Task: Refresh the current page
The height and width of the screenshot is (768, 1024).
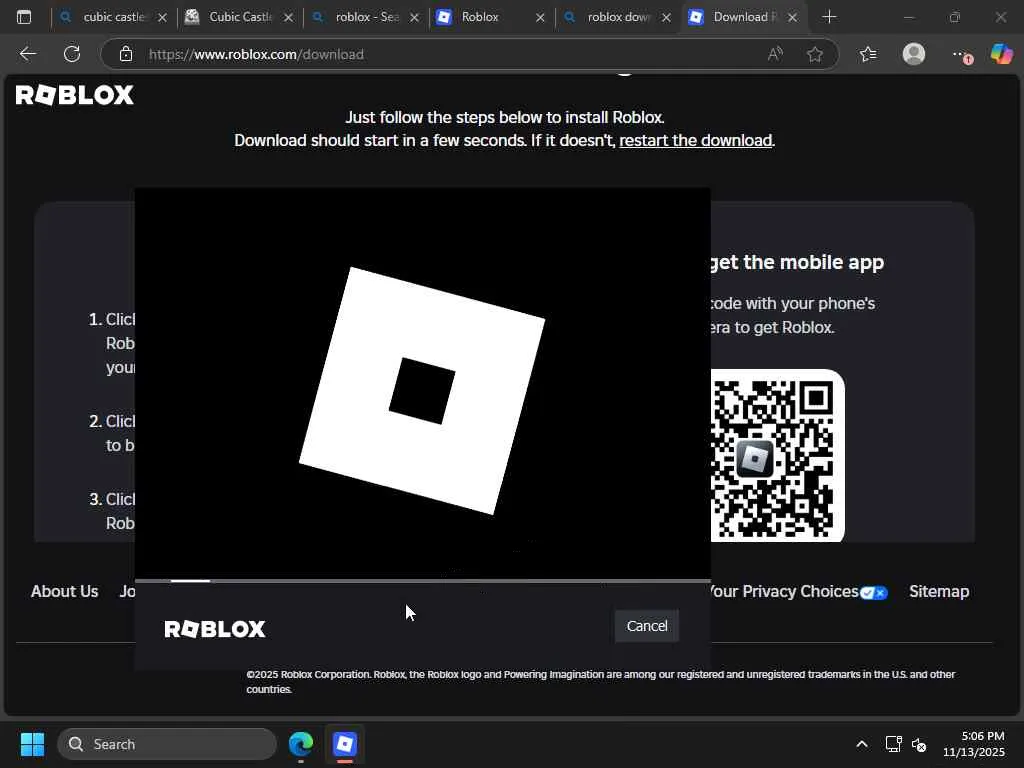Action: pyautogui.click(x=72, y=54)
